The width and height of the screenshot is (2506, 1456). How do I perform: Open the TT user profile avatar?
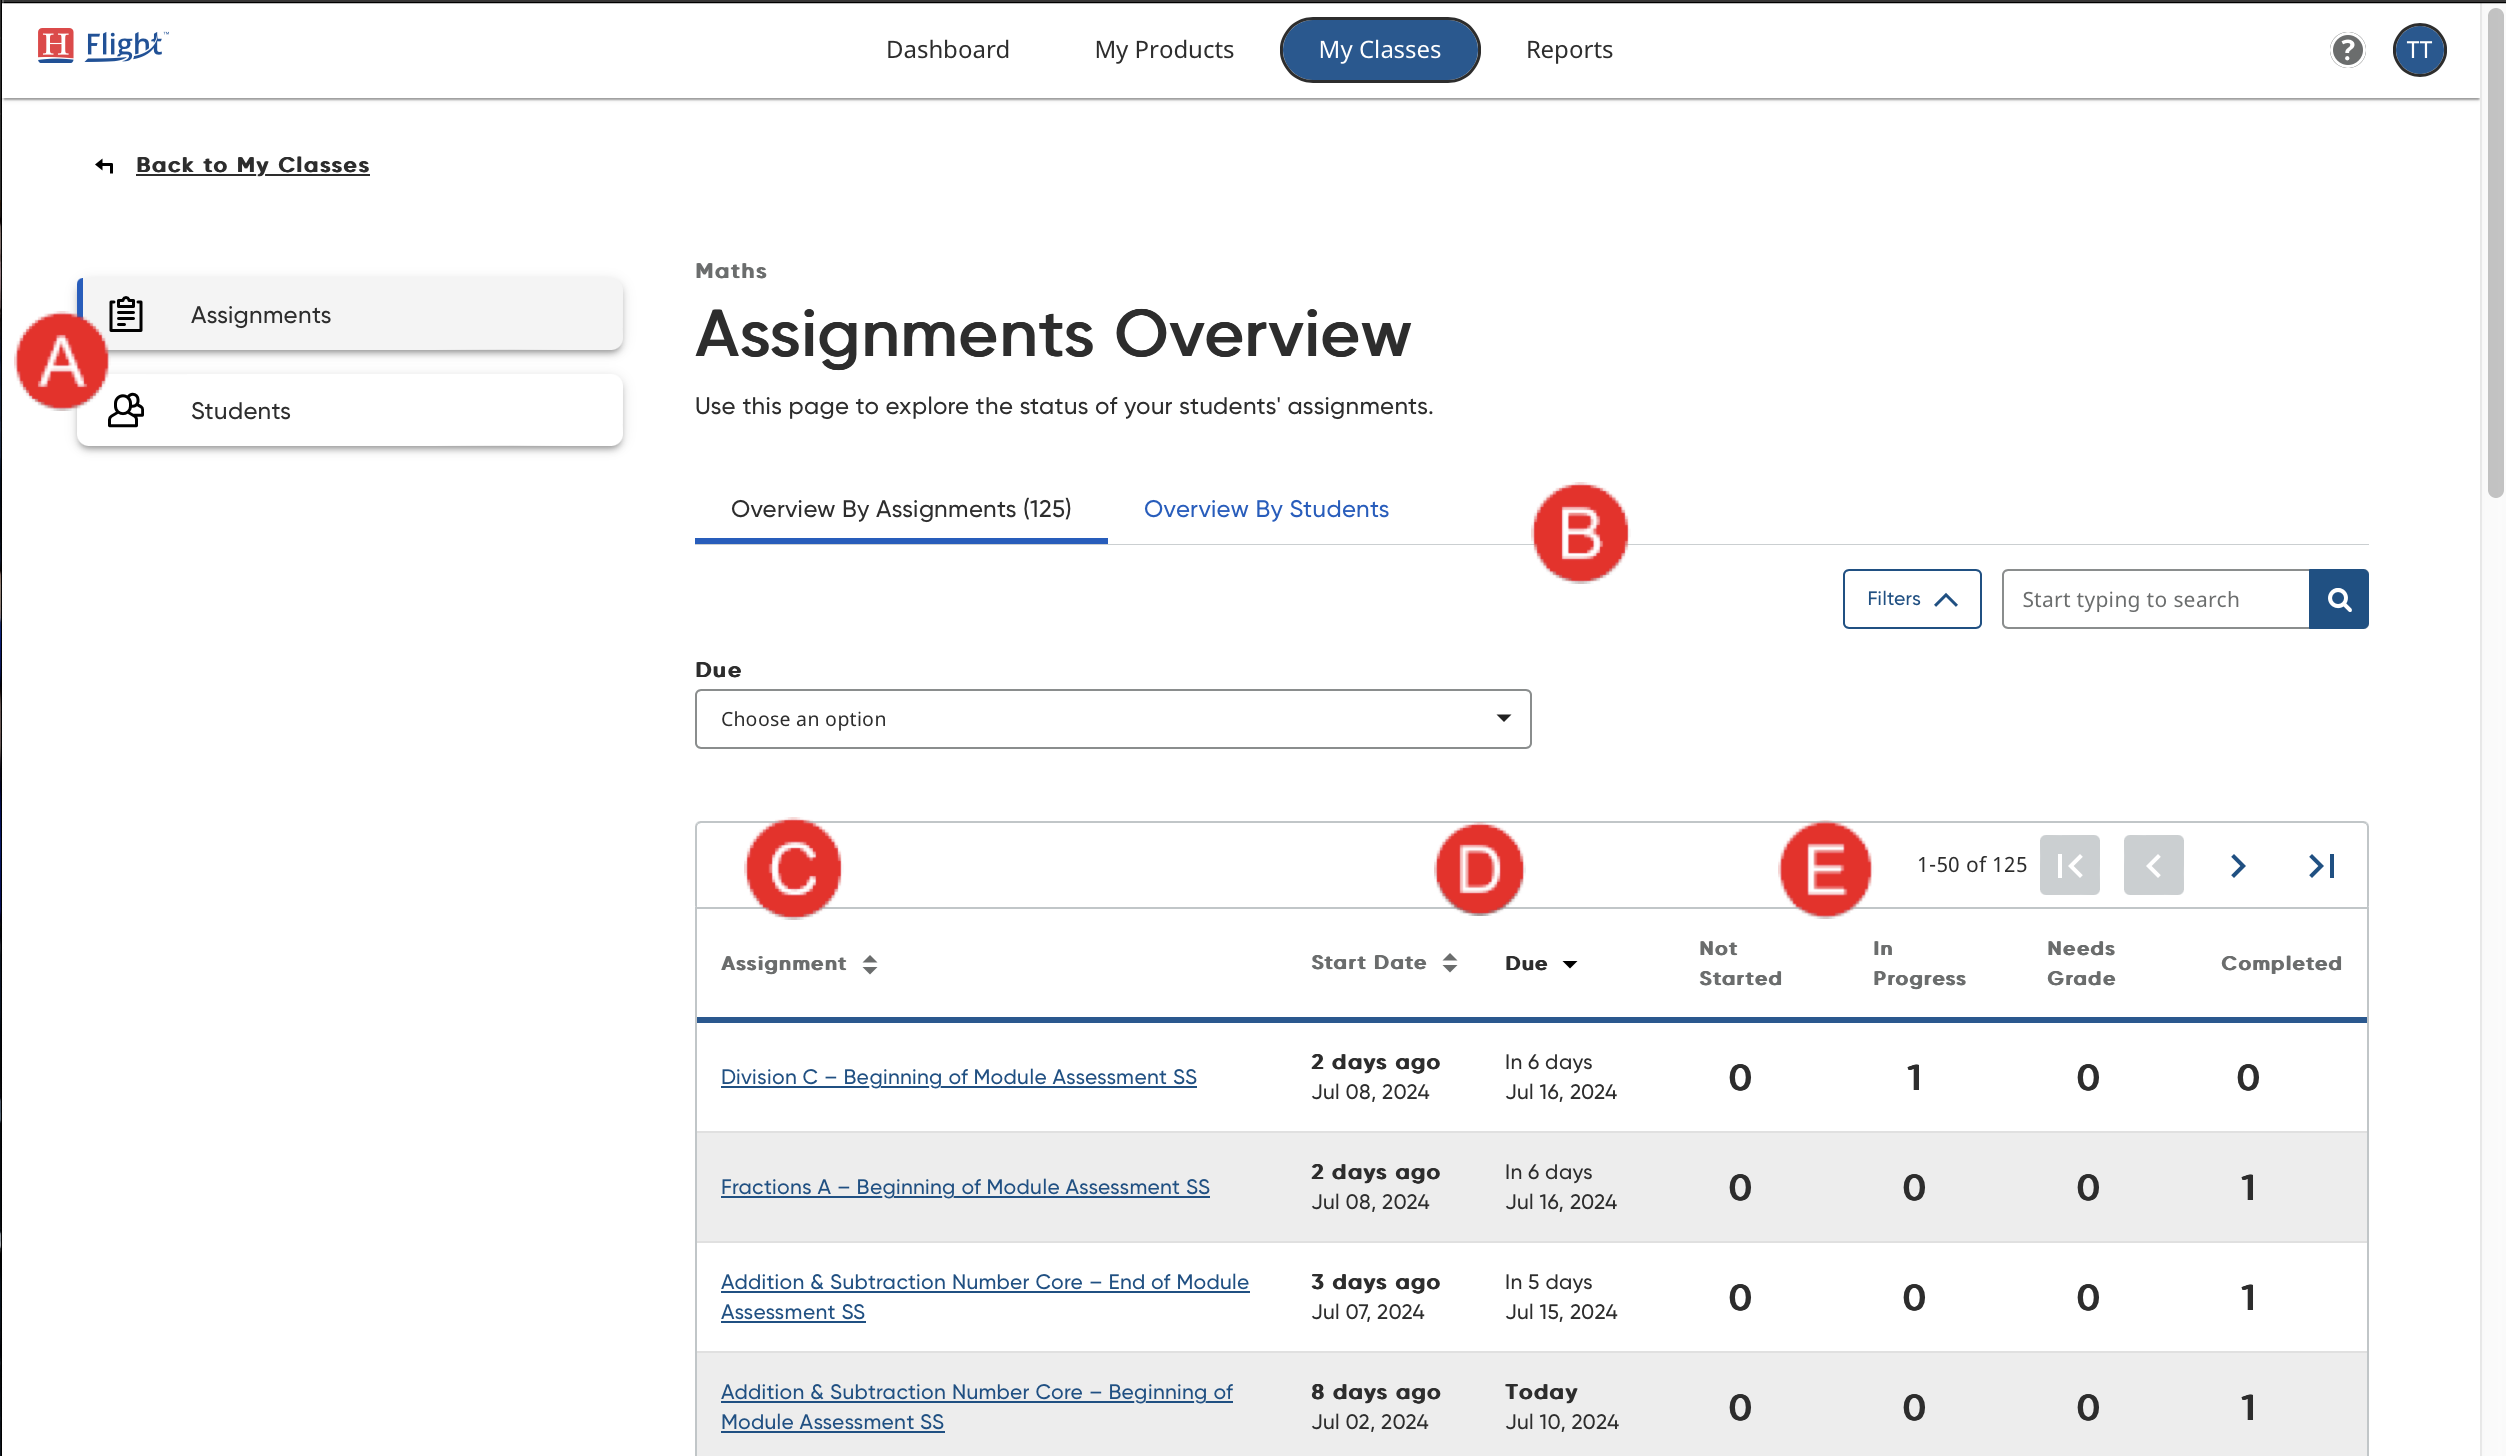click(2418, 50)
